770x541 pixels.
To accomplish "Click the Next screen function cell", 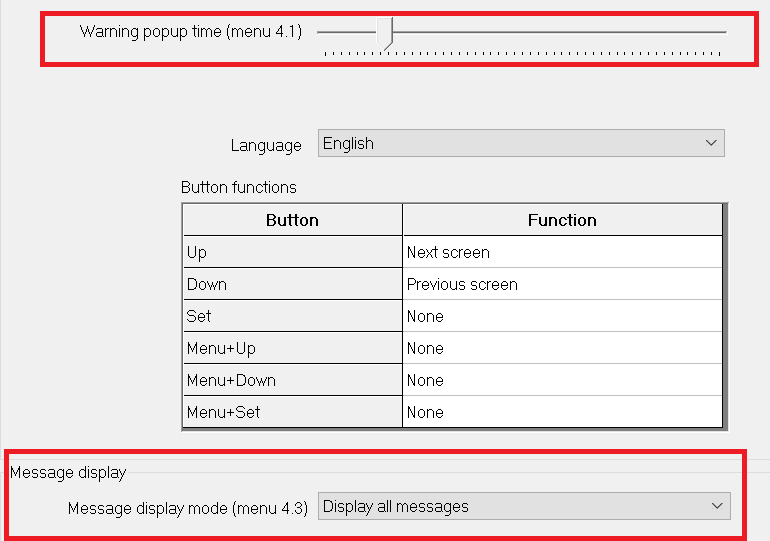I will click(x=562, y=252).
